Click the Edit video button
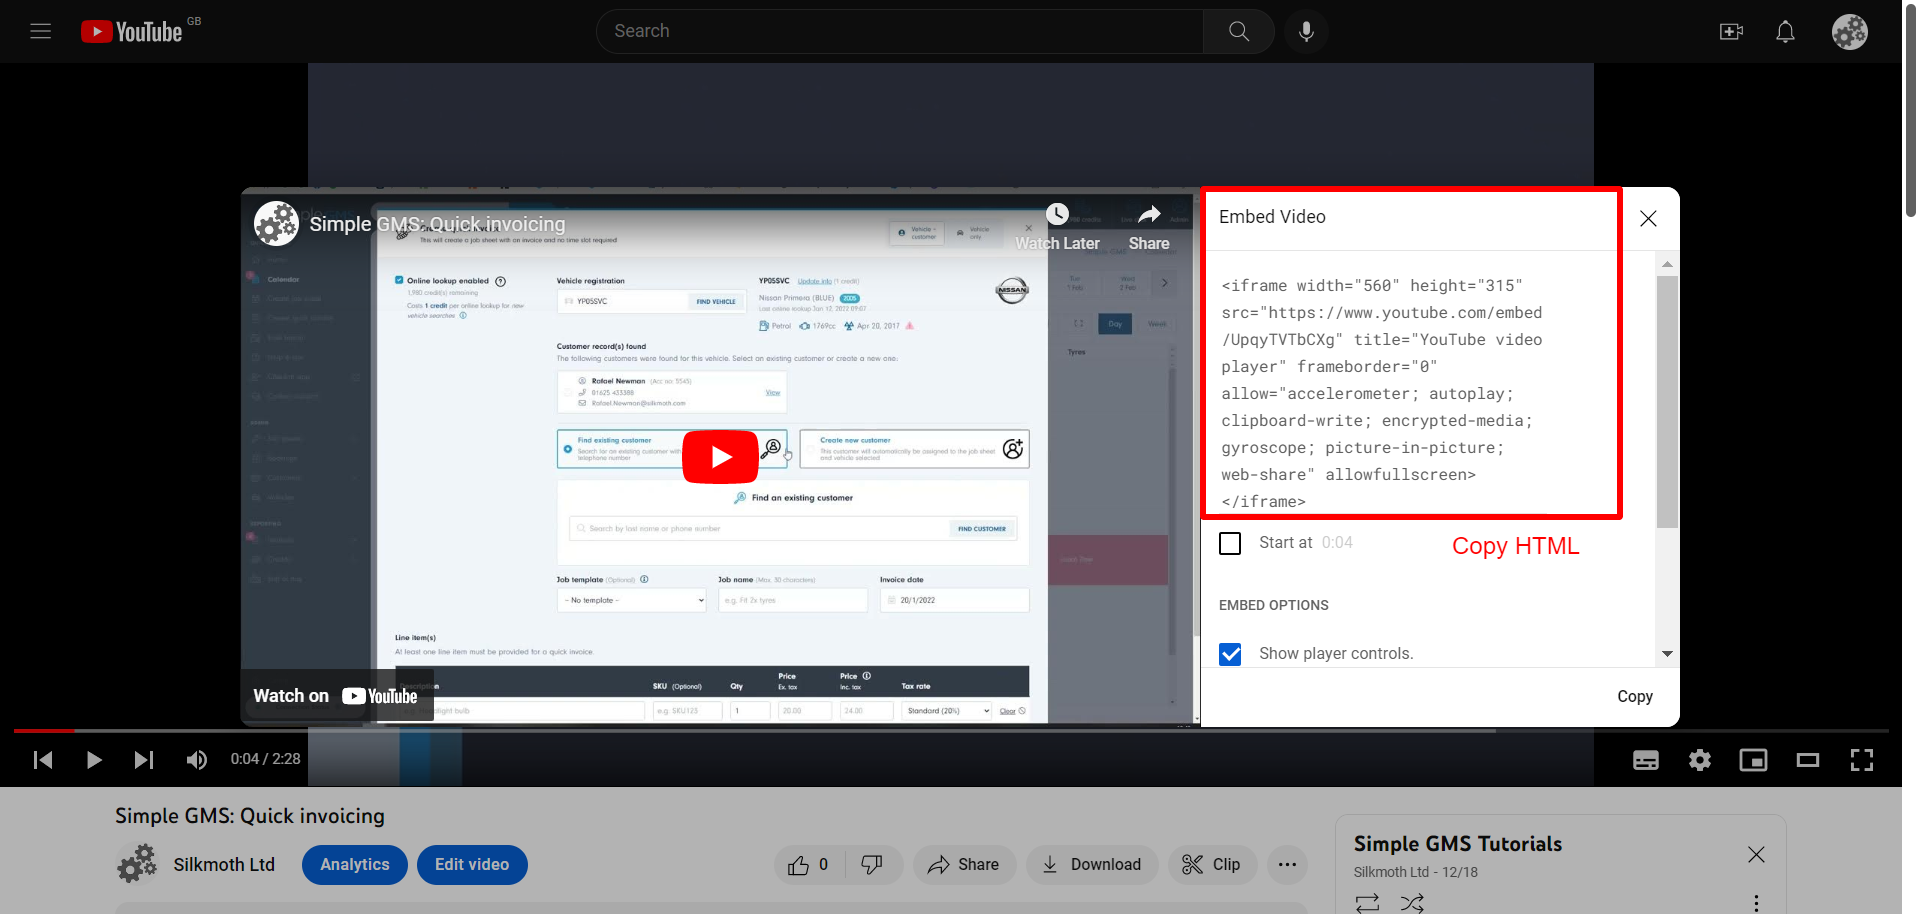The height and width of the screenshot is (914, 1920). point(472,865)
